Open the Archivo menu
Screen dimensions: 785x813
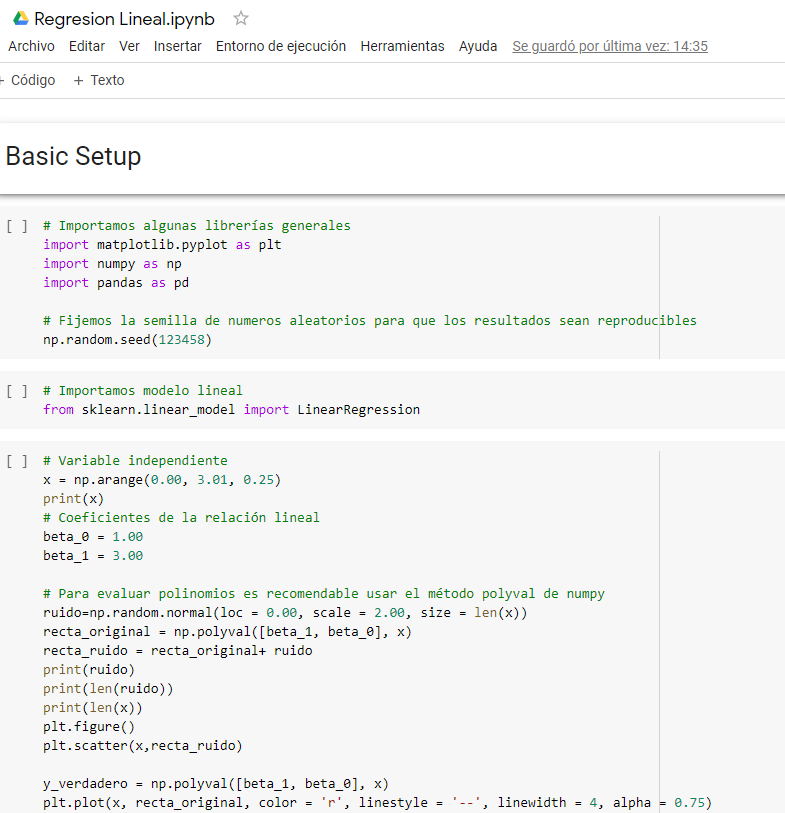(x=31, y=46)
